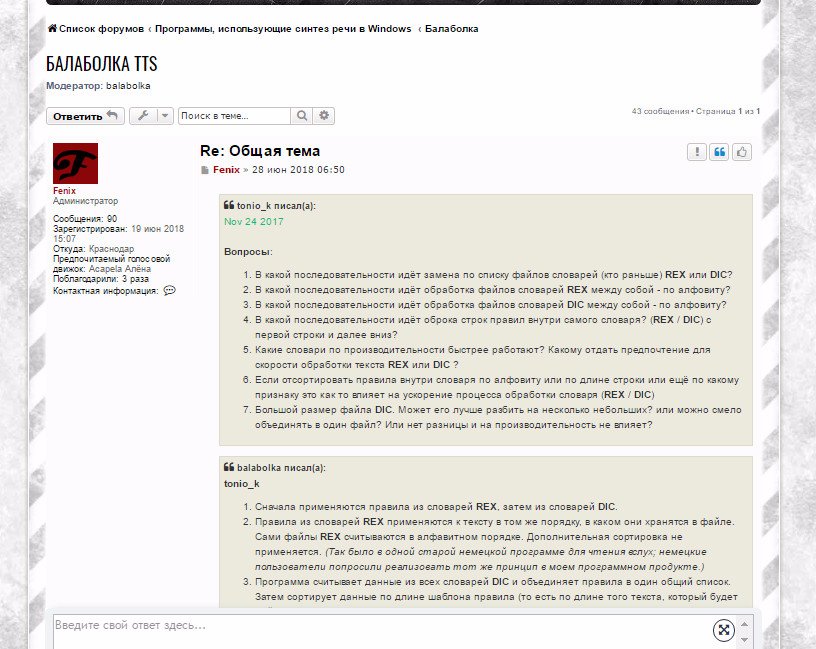This screenshot has width=816, height=649.
Task: Open advanced search via the gear icon
Action: pos(324,116)
